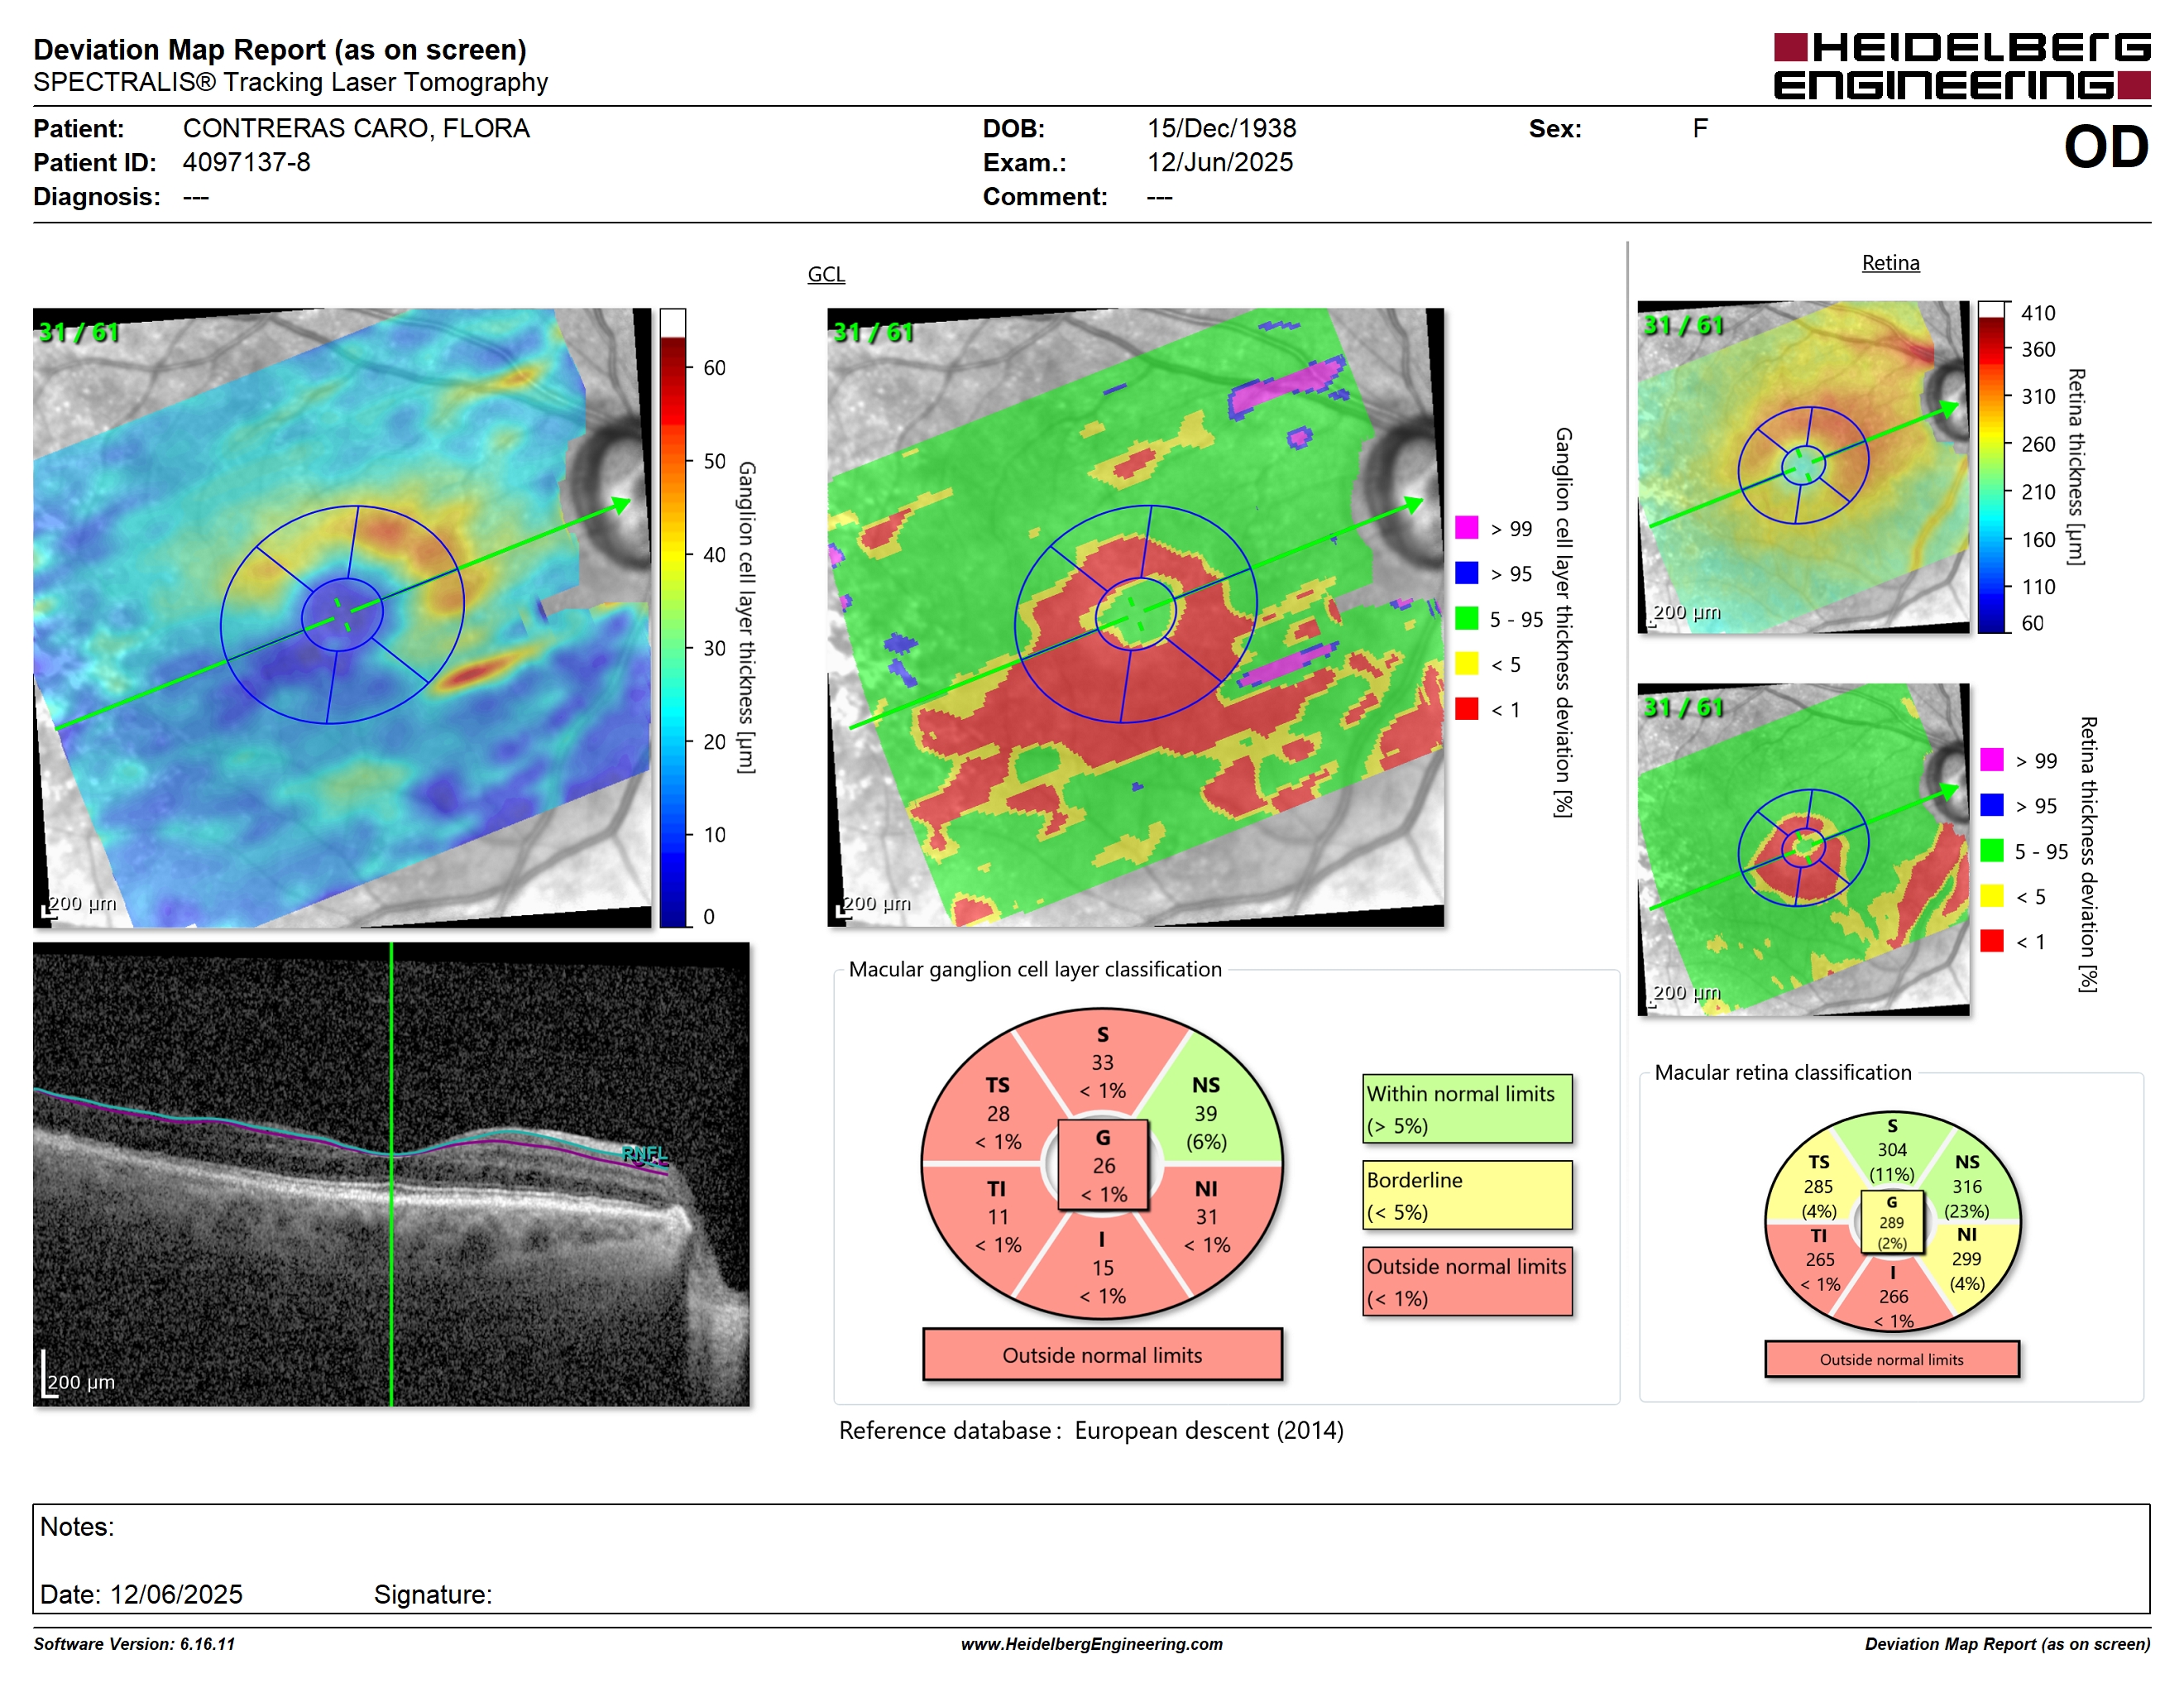Click the 31 / 61 label on GCL thickness map

[x=78, y=332]
